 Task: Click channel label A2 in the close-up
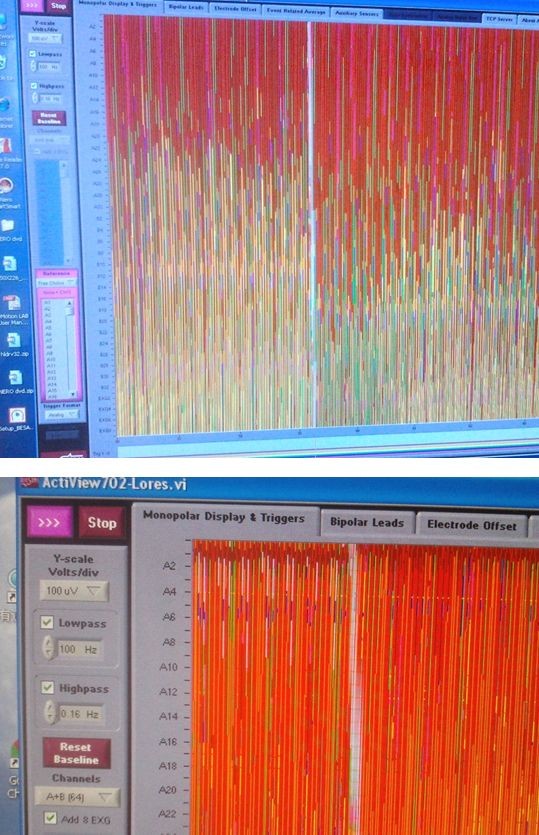tap(169, 566)
